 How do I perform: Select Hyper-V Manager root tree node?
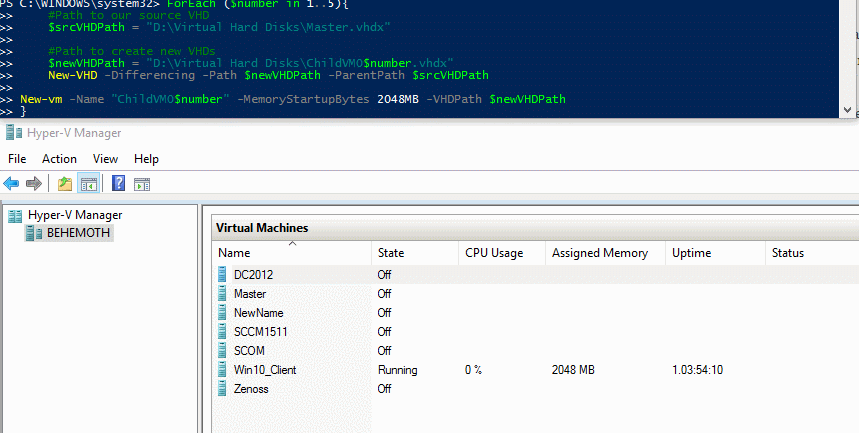pos(74,215)
